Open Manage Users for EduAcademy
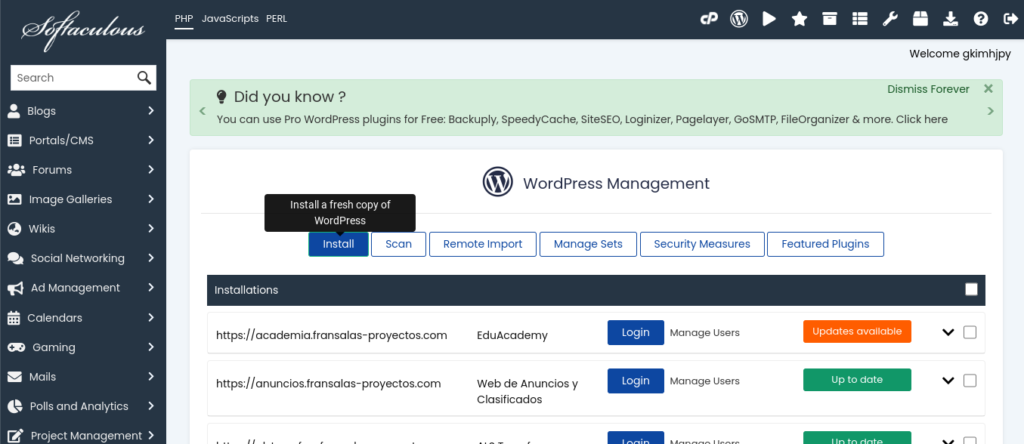Screen dimensions: 1024x444 coord(705,332)
